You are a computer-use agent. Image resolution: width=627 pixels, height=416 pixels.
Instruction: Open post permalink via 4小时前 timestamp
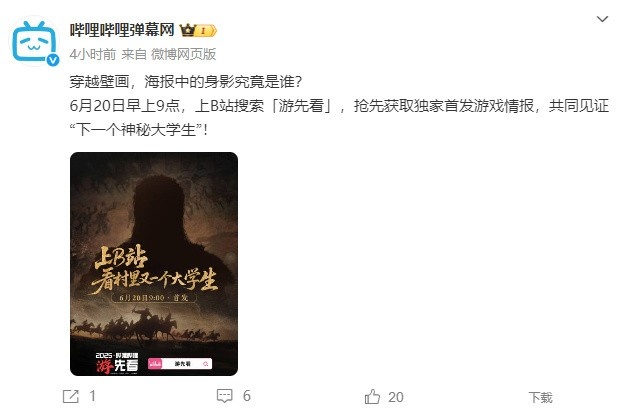tap(92, 54)
